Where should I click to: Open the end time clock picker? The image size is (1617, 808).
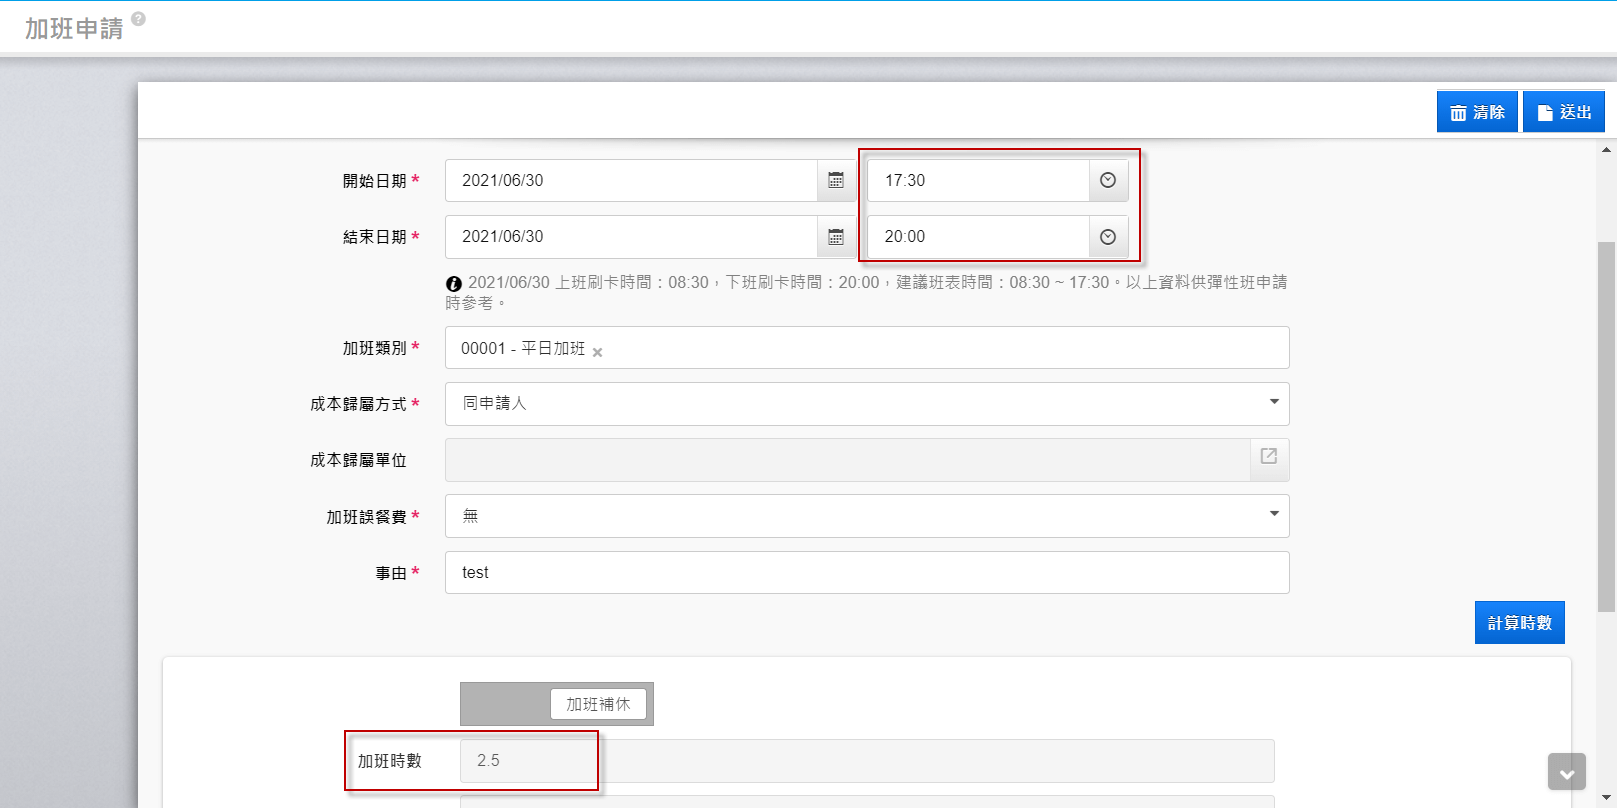(x=1108, y=237)
